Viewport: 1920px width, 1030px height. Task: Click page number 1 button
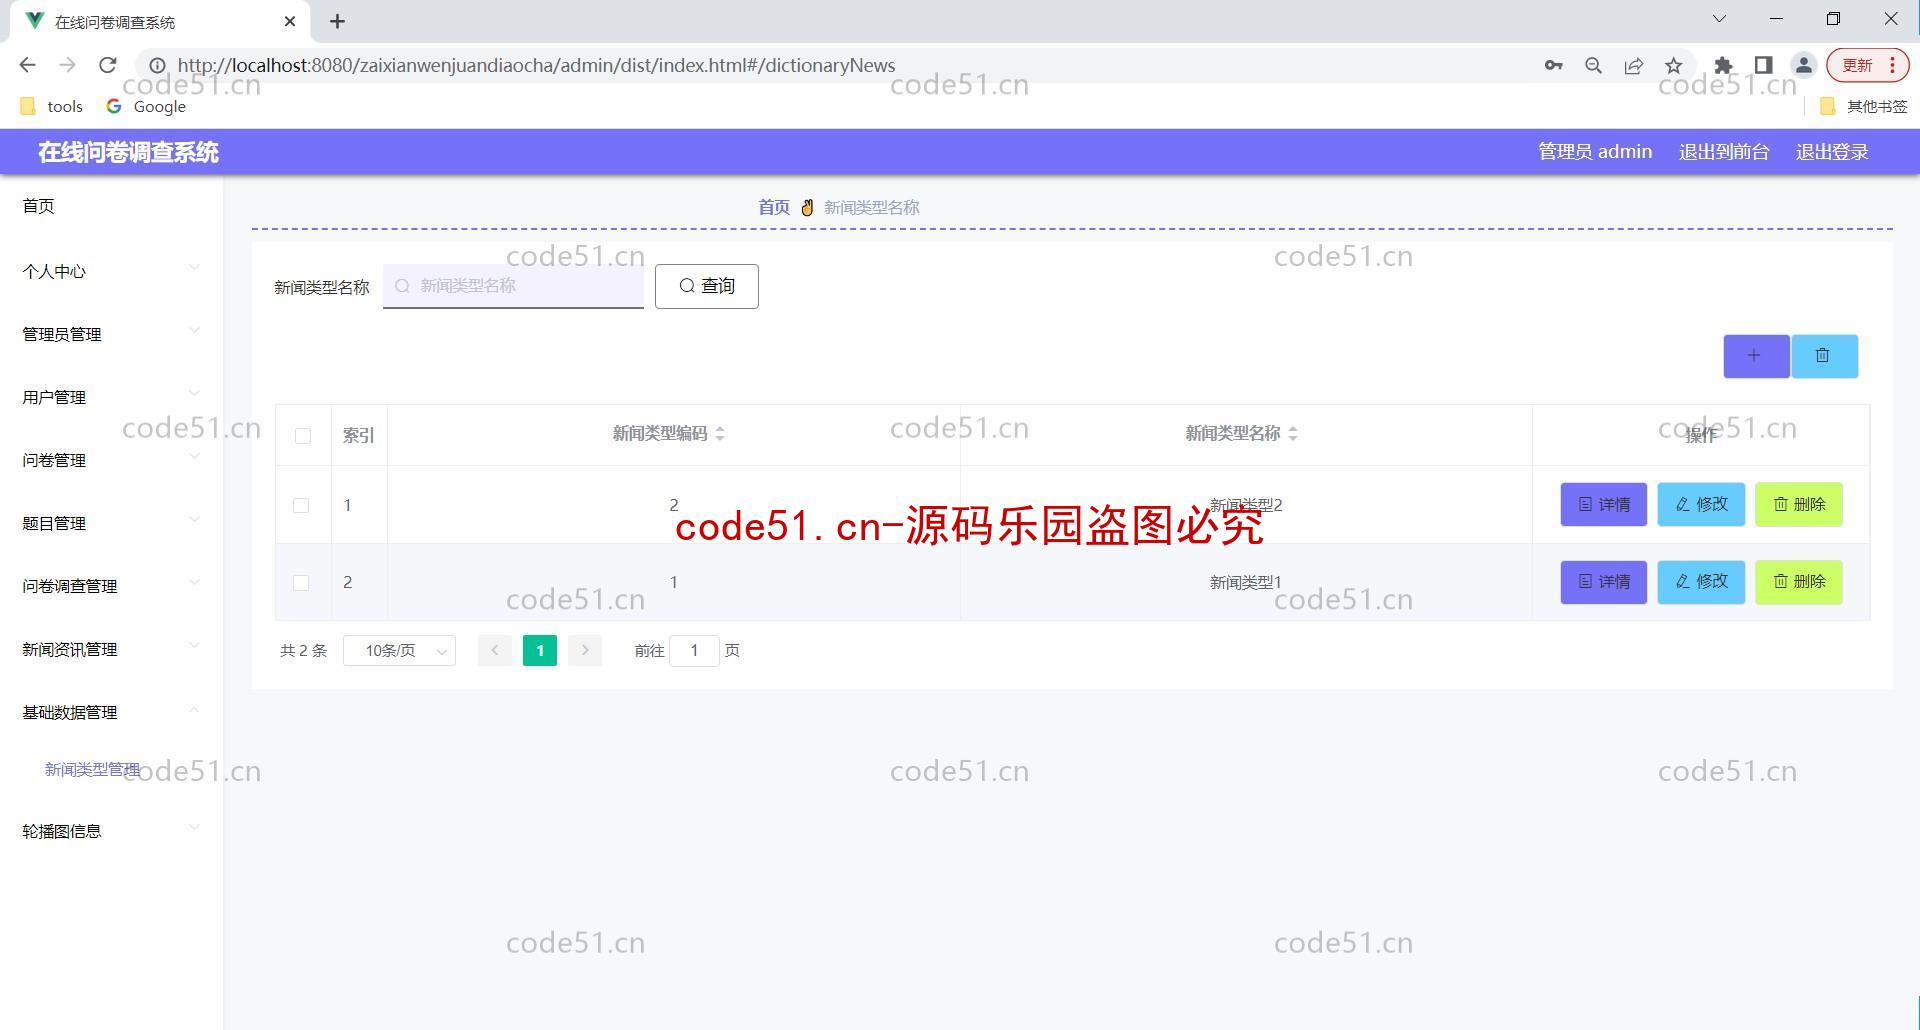pyautogui.click(x=540, y=650)
